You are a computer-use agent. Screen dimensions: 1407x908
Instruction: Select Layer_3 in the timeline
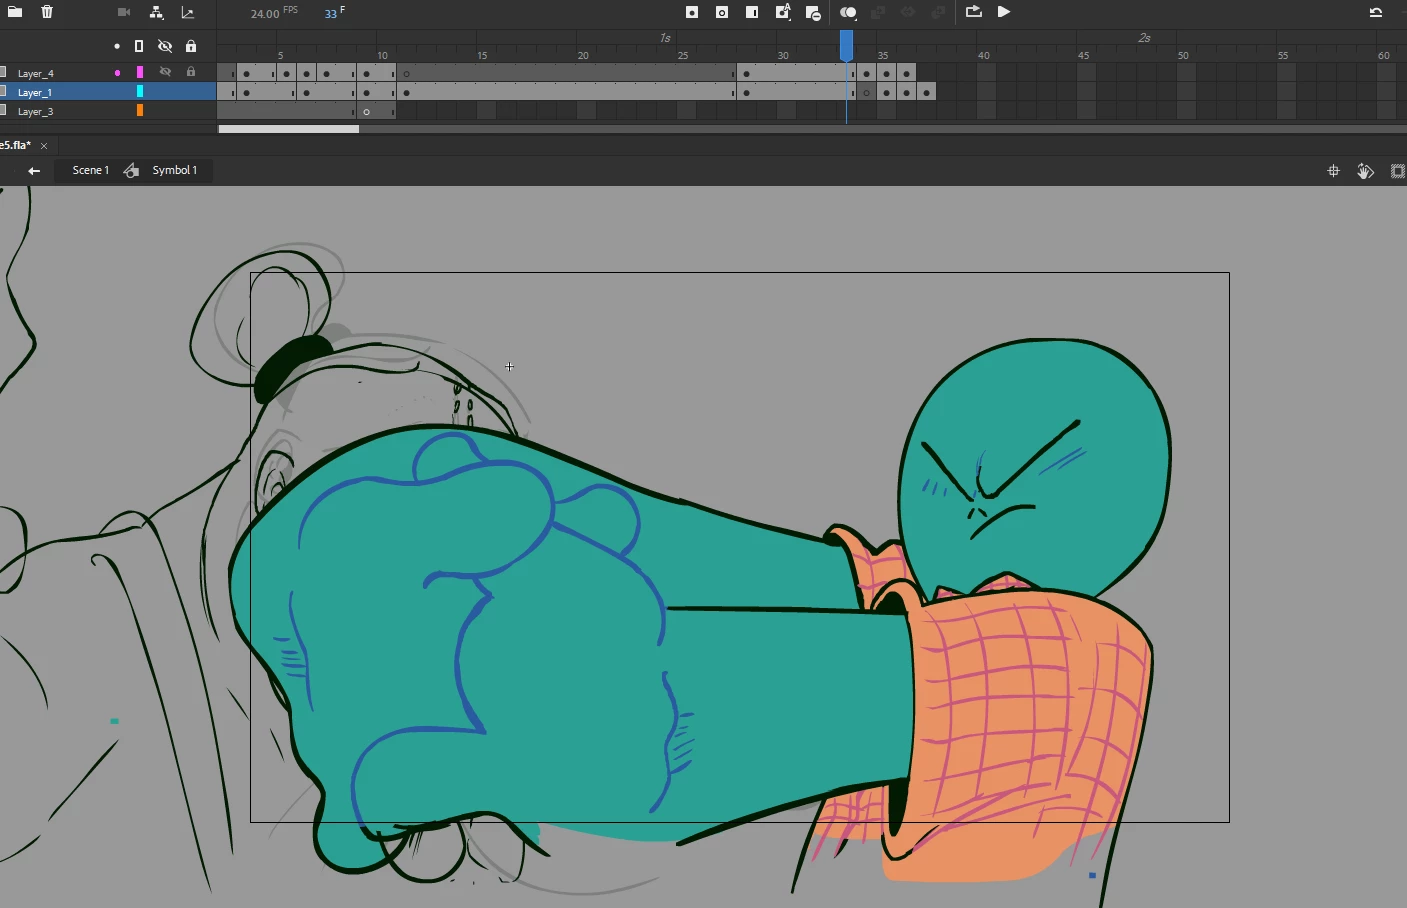pyautogui.click(x=36, y=111)
